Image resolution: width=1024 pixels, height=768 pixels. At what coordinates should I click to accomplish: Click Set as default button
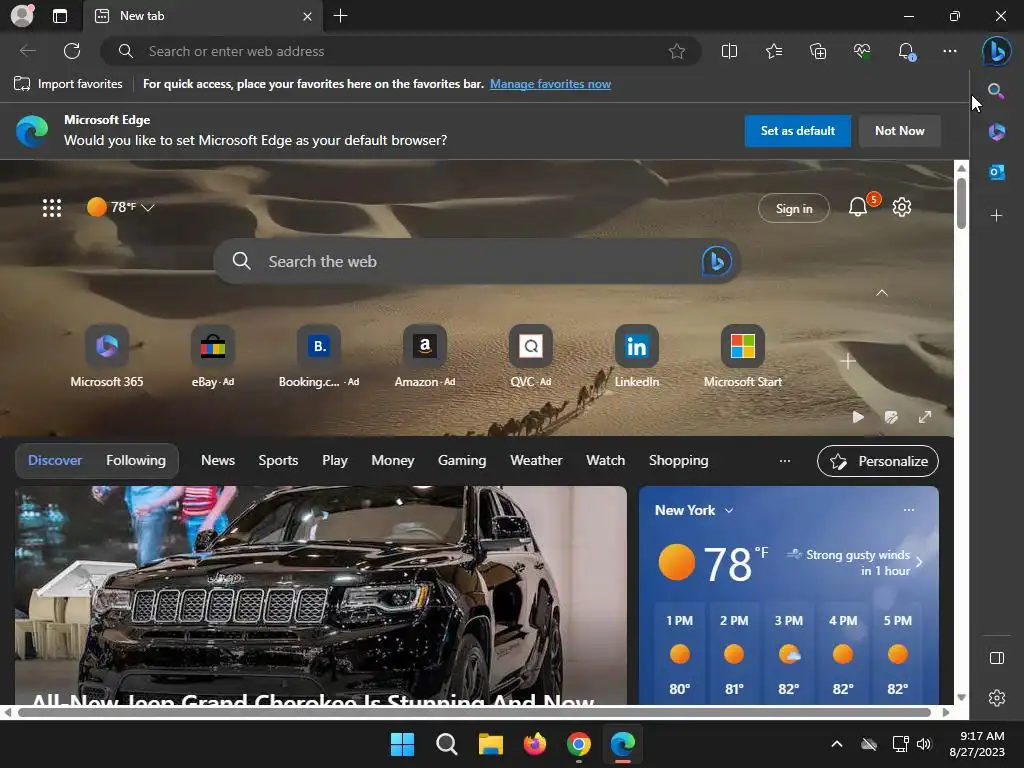coord(797,131)
